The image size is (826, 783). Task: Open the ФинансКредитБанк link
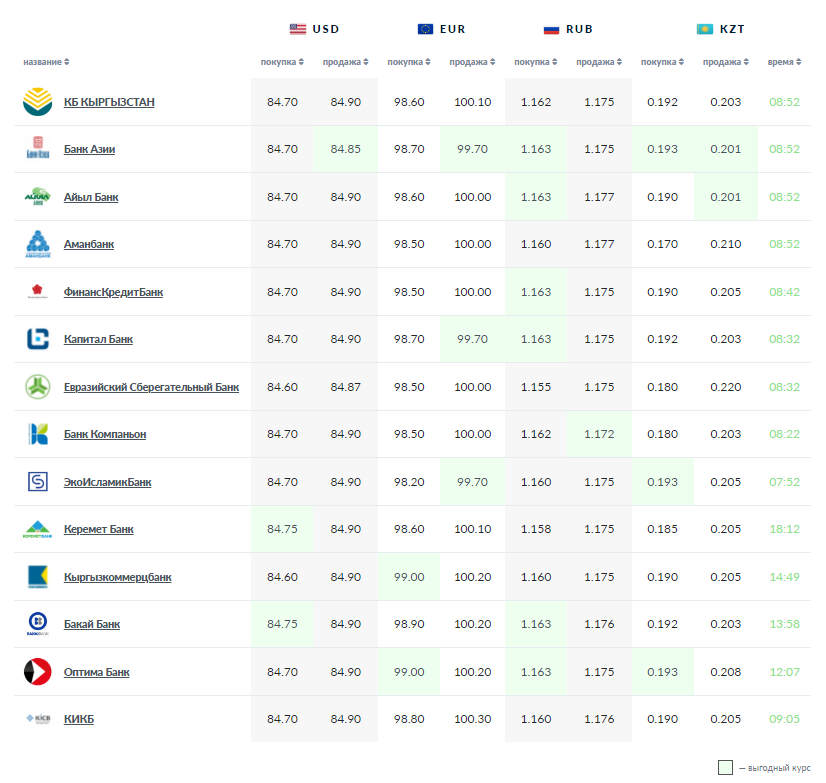113,292
